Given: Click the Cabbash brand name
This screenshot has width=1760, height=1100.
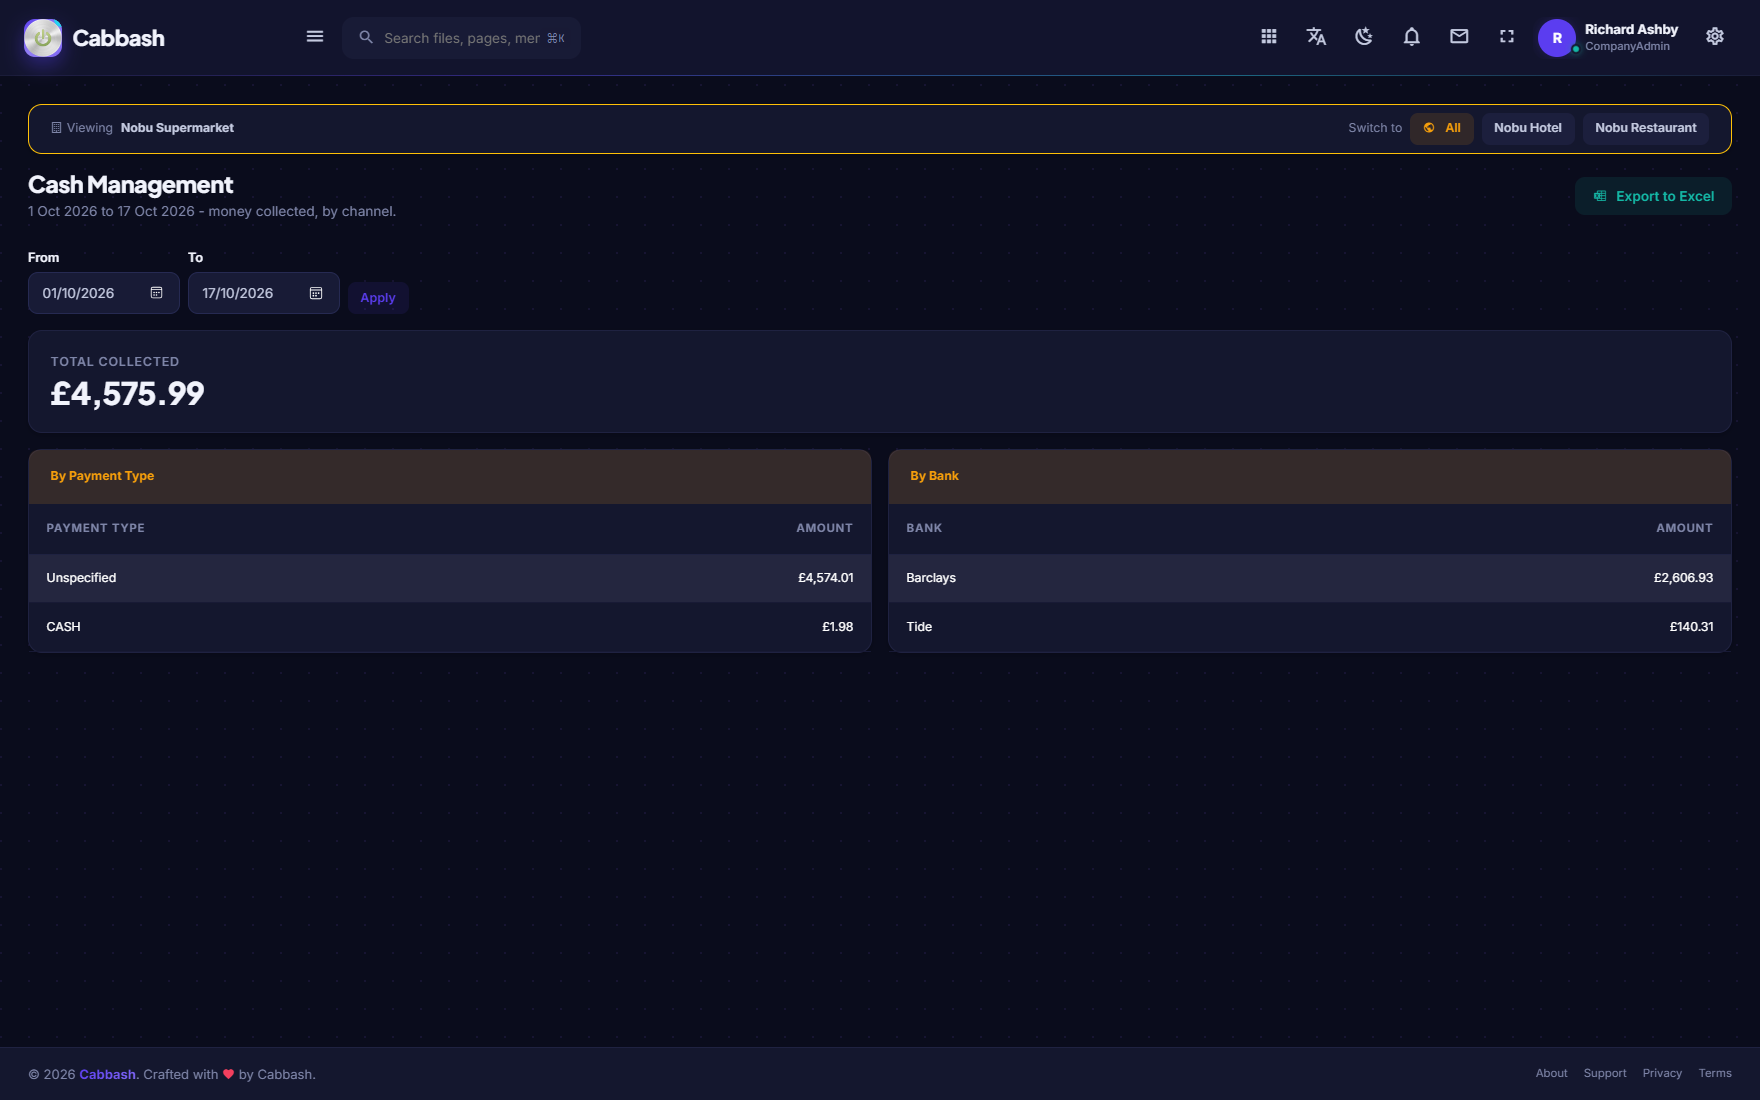Looking at the screenshot, I should [118, 38].
